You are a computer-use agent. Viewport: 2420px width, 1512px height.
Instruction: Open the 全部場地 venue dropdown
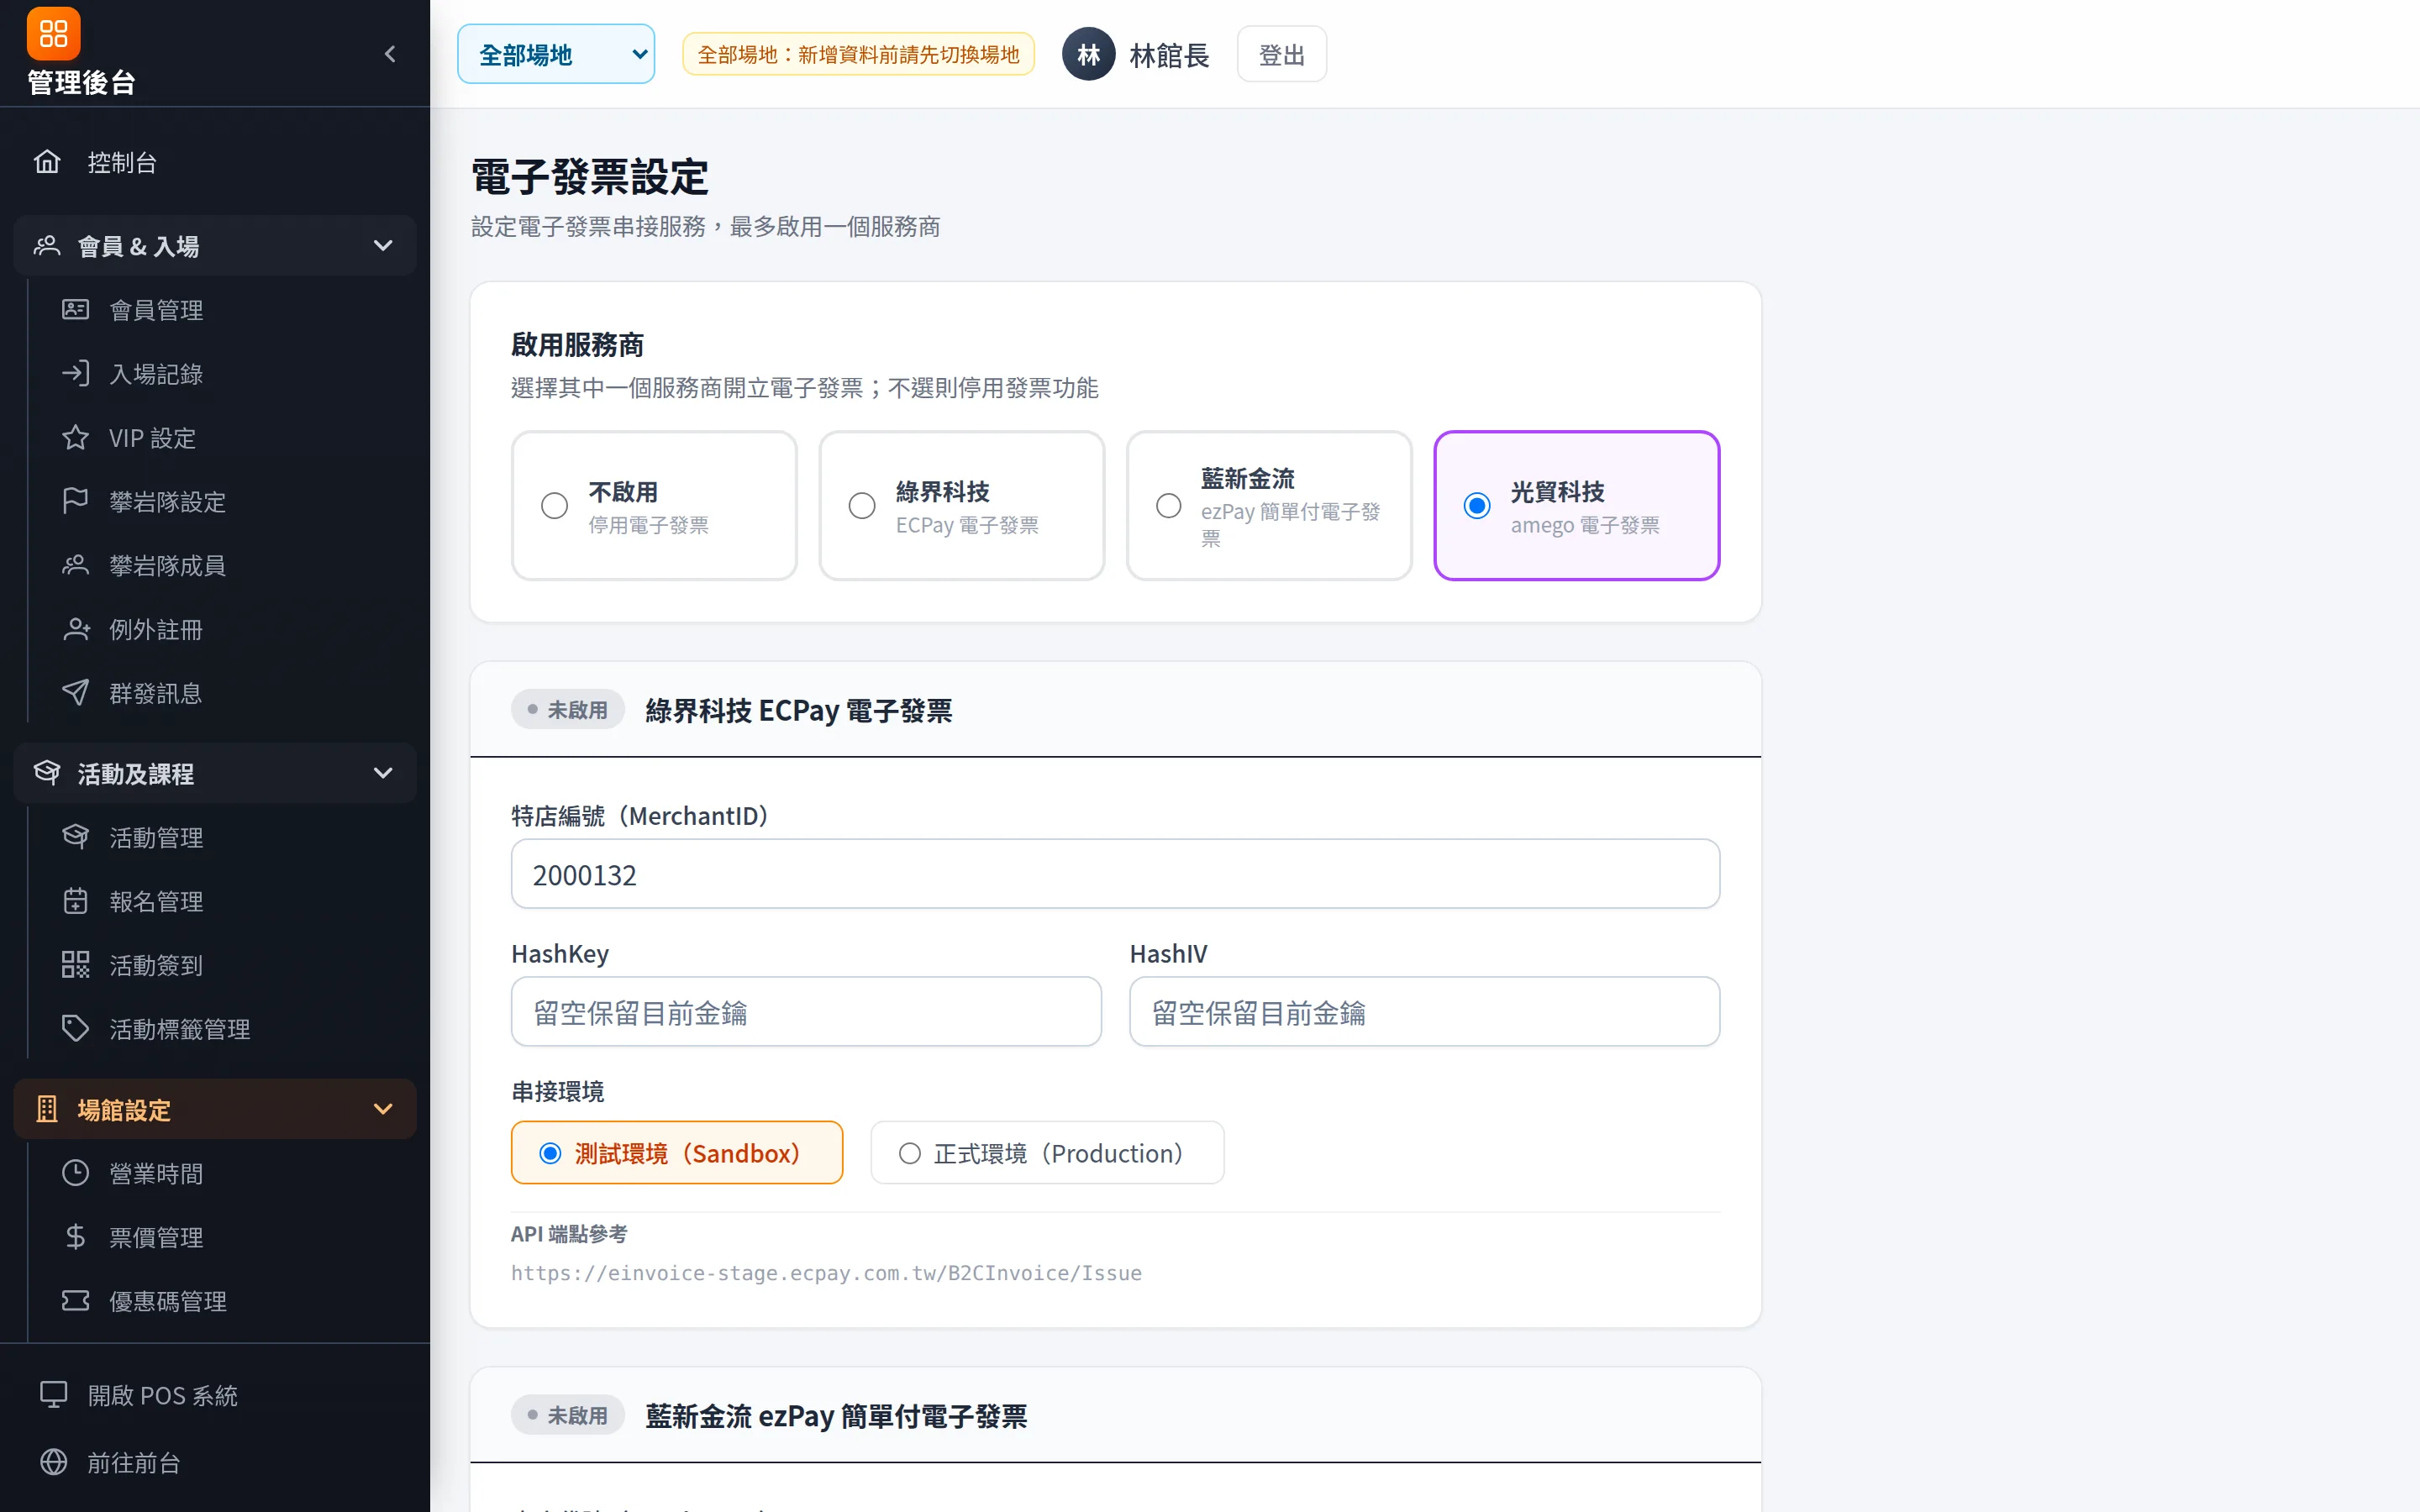tap(556, 54)
